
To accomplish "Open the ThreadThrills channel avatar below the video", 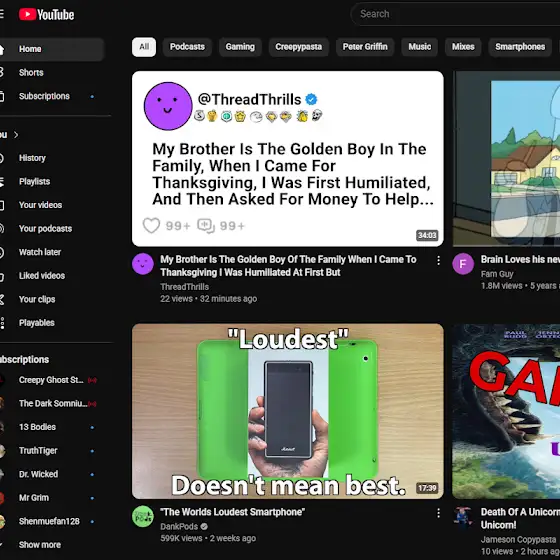I will click(x=143, y=264).
